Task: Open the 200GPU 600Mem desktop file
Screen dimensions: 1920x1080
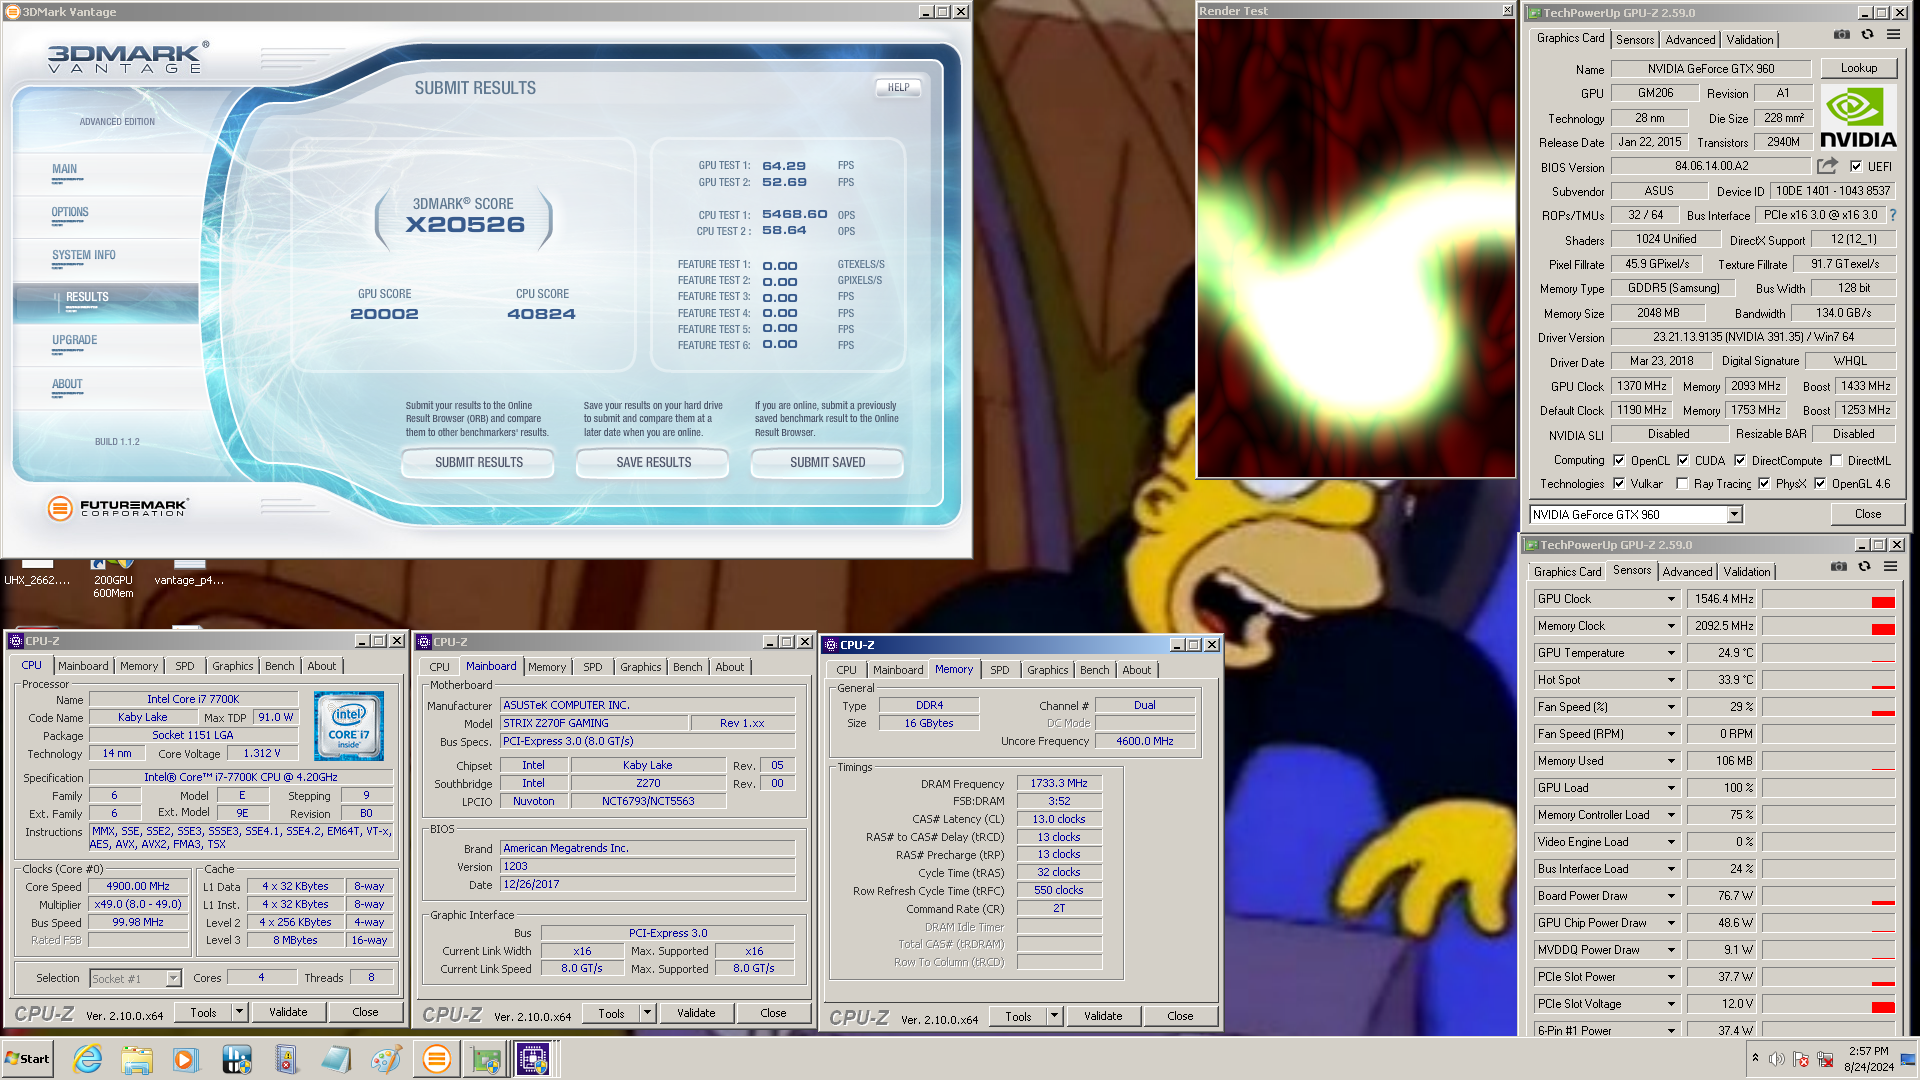Action: pos(113,579)
